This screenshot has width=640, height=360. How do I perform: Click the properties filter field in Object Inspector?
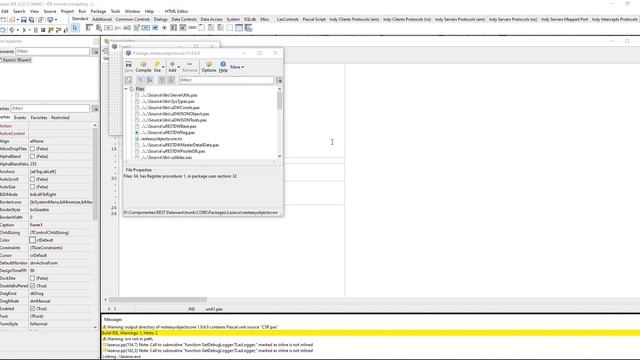click(x=50, y=108)
